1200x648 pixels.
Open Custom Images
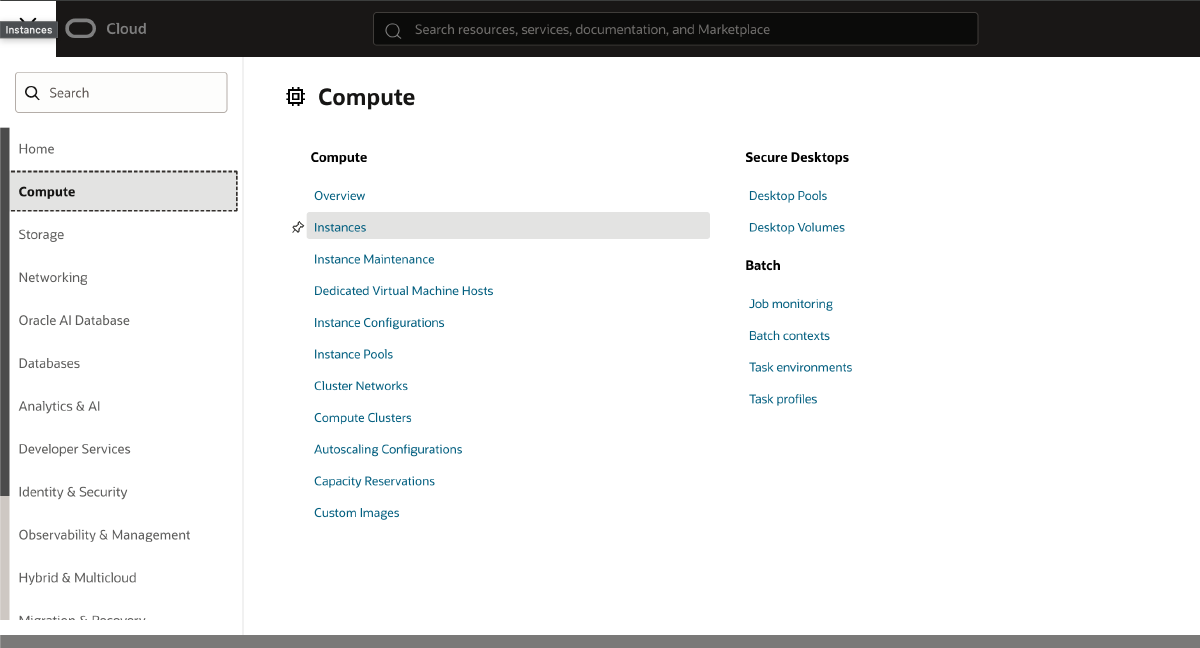356,513
